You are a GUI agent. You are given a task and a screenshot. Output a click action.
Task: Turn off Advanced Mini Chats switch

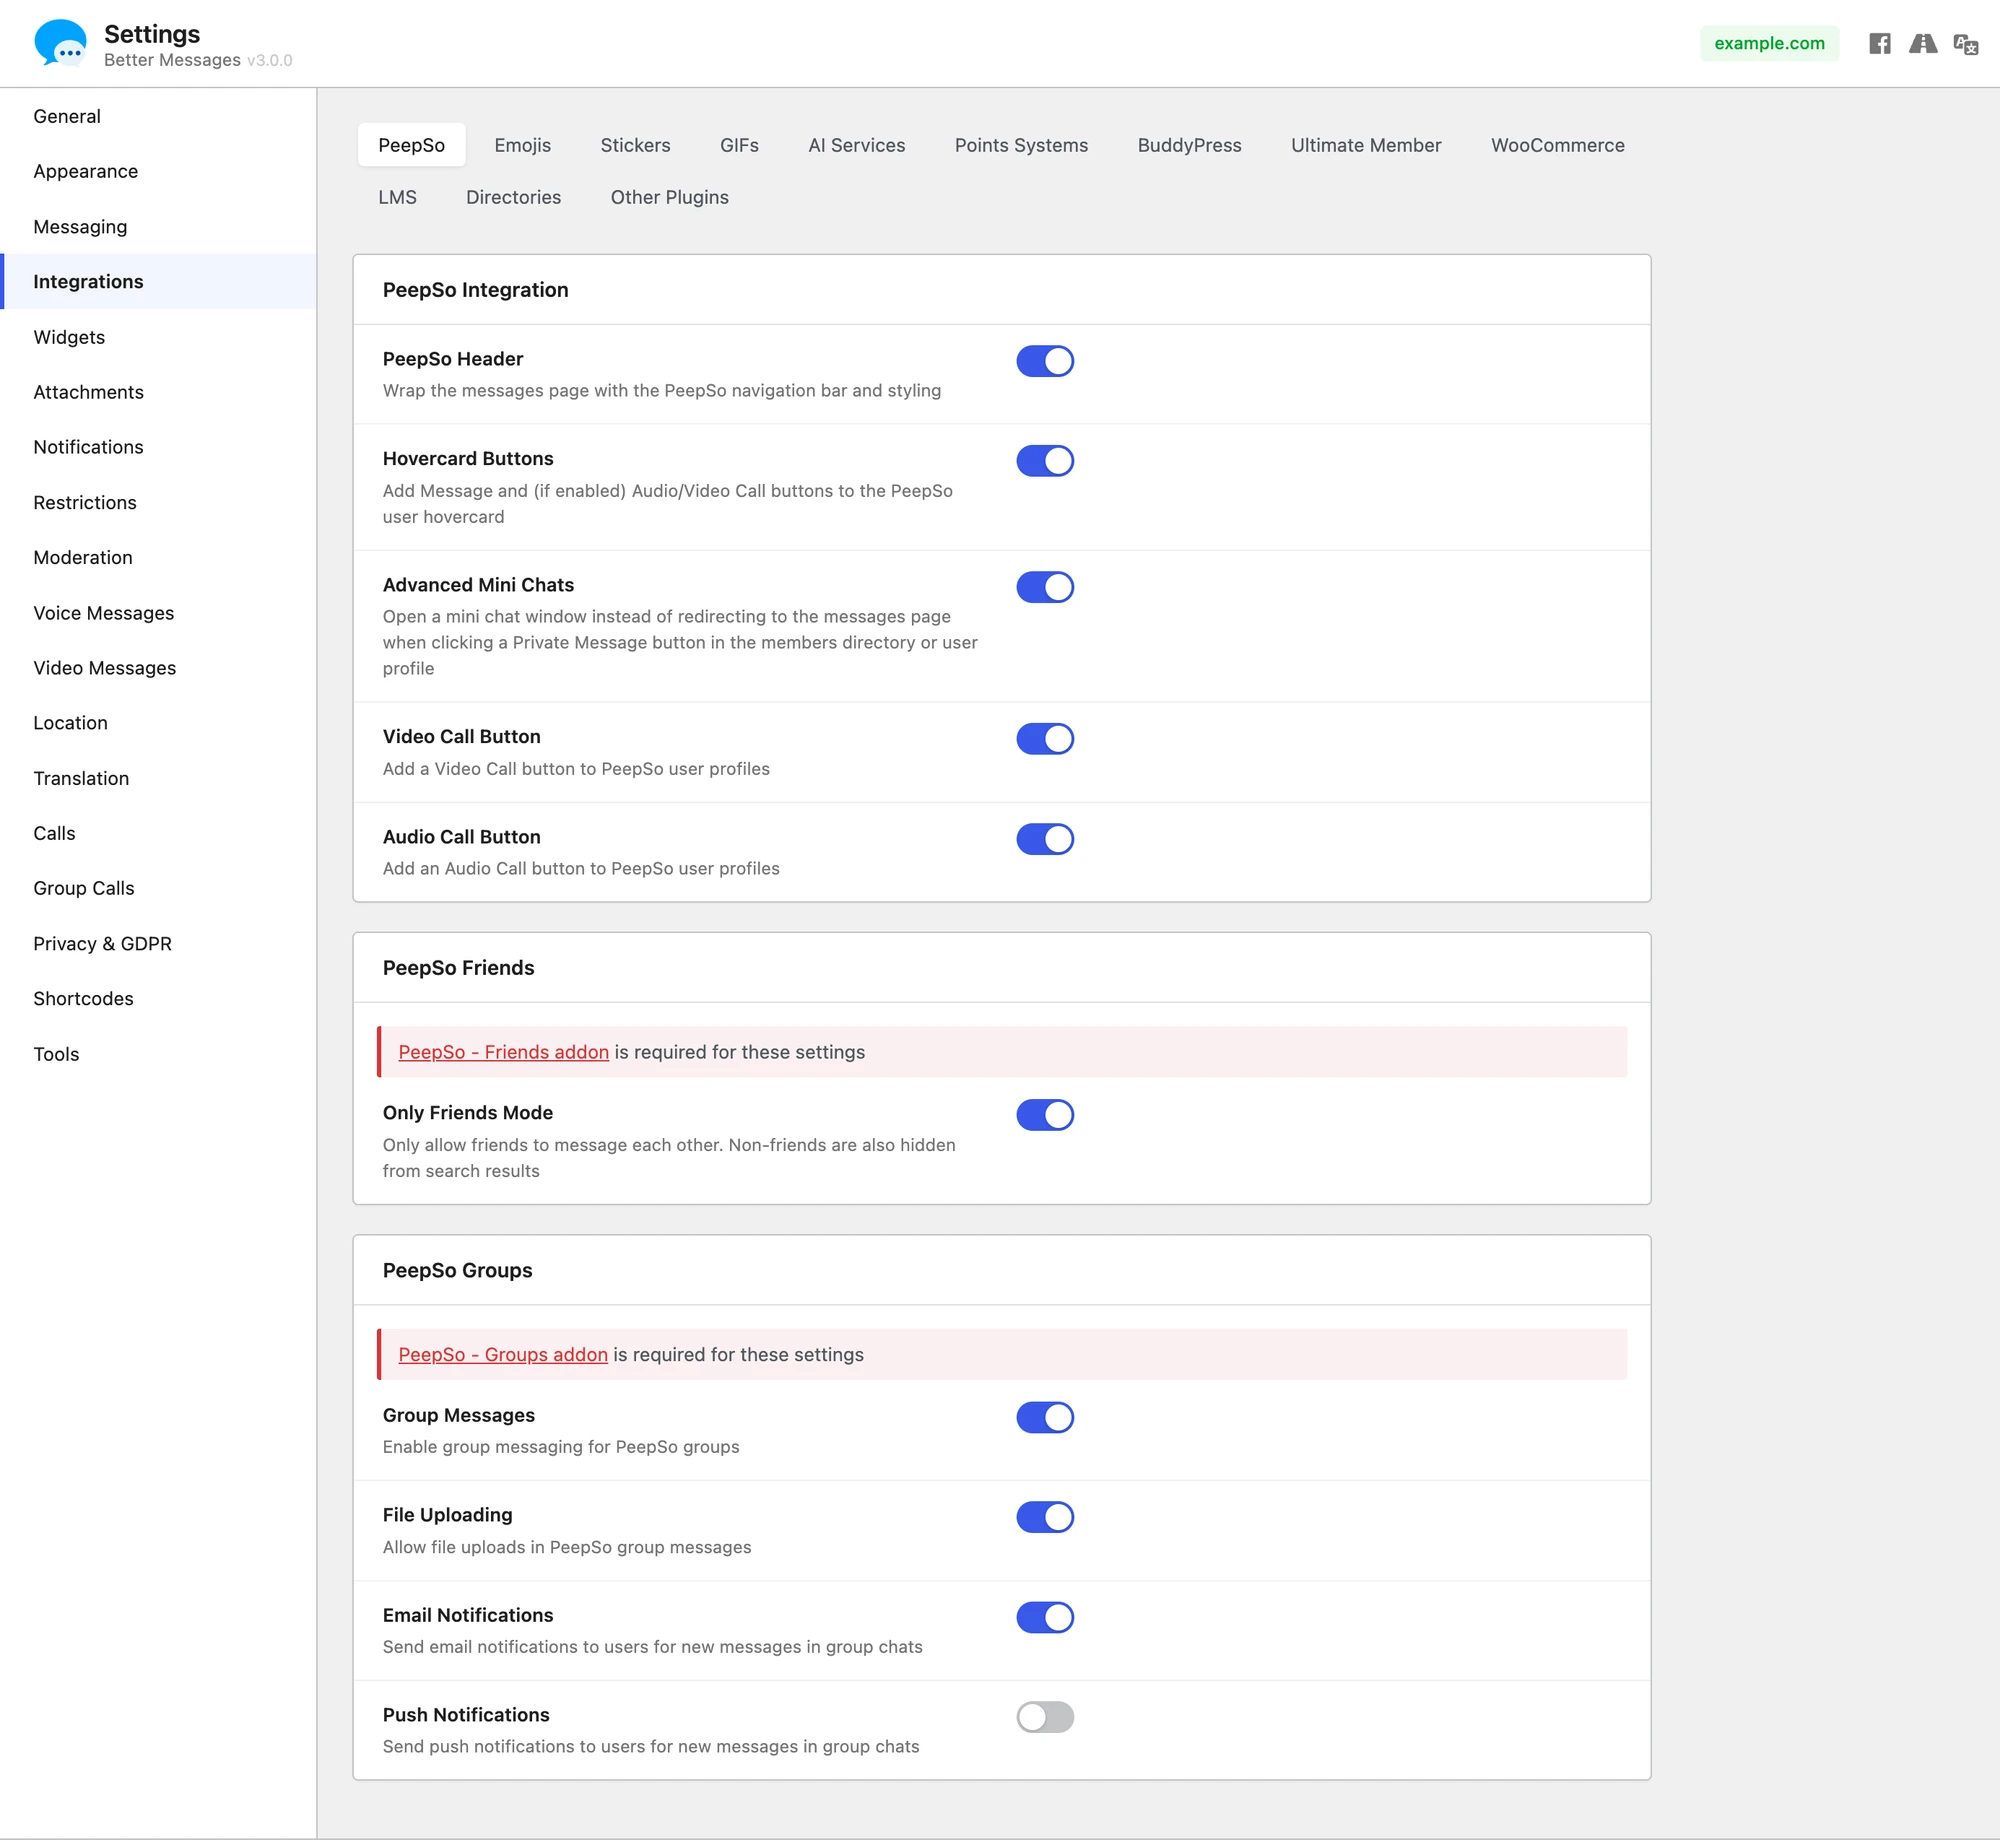(x=1045, y=587)
